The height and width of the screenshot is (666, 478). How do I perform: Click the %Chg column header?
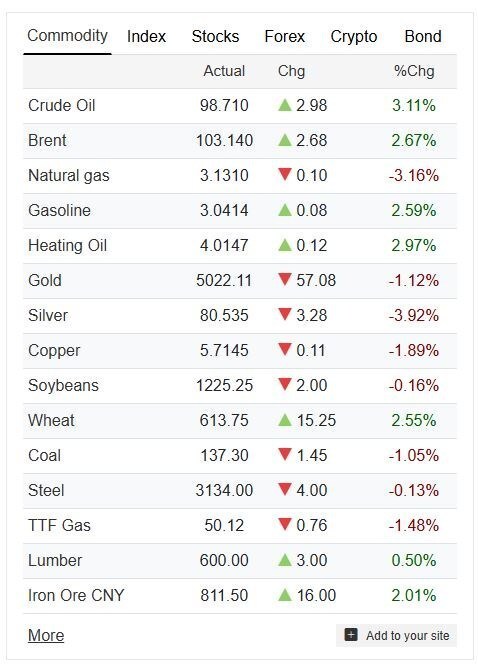click(414, 71)
